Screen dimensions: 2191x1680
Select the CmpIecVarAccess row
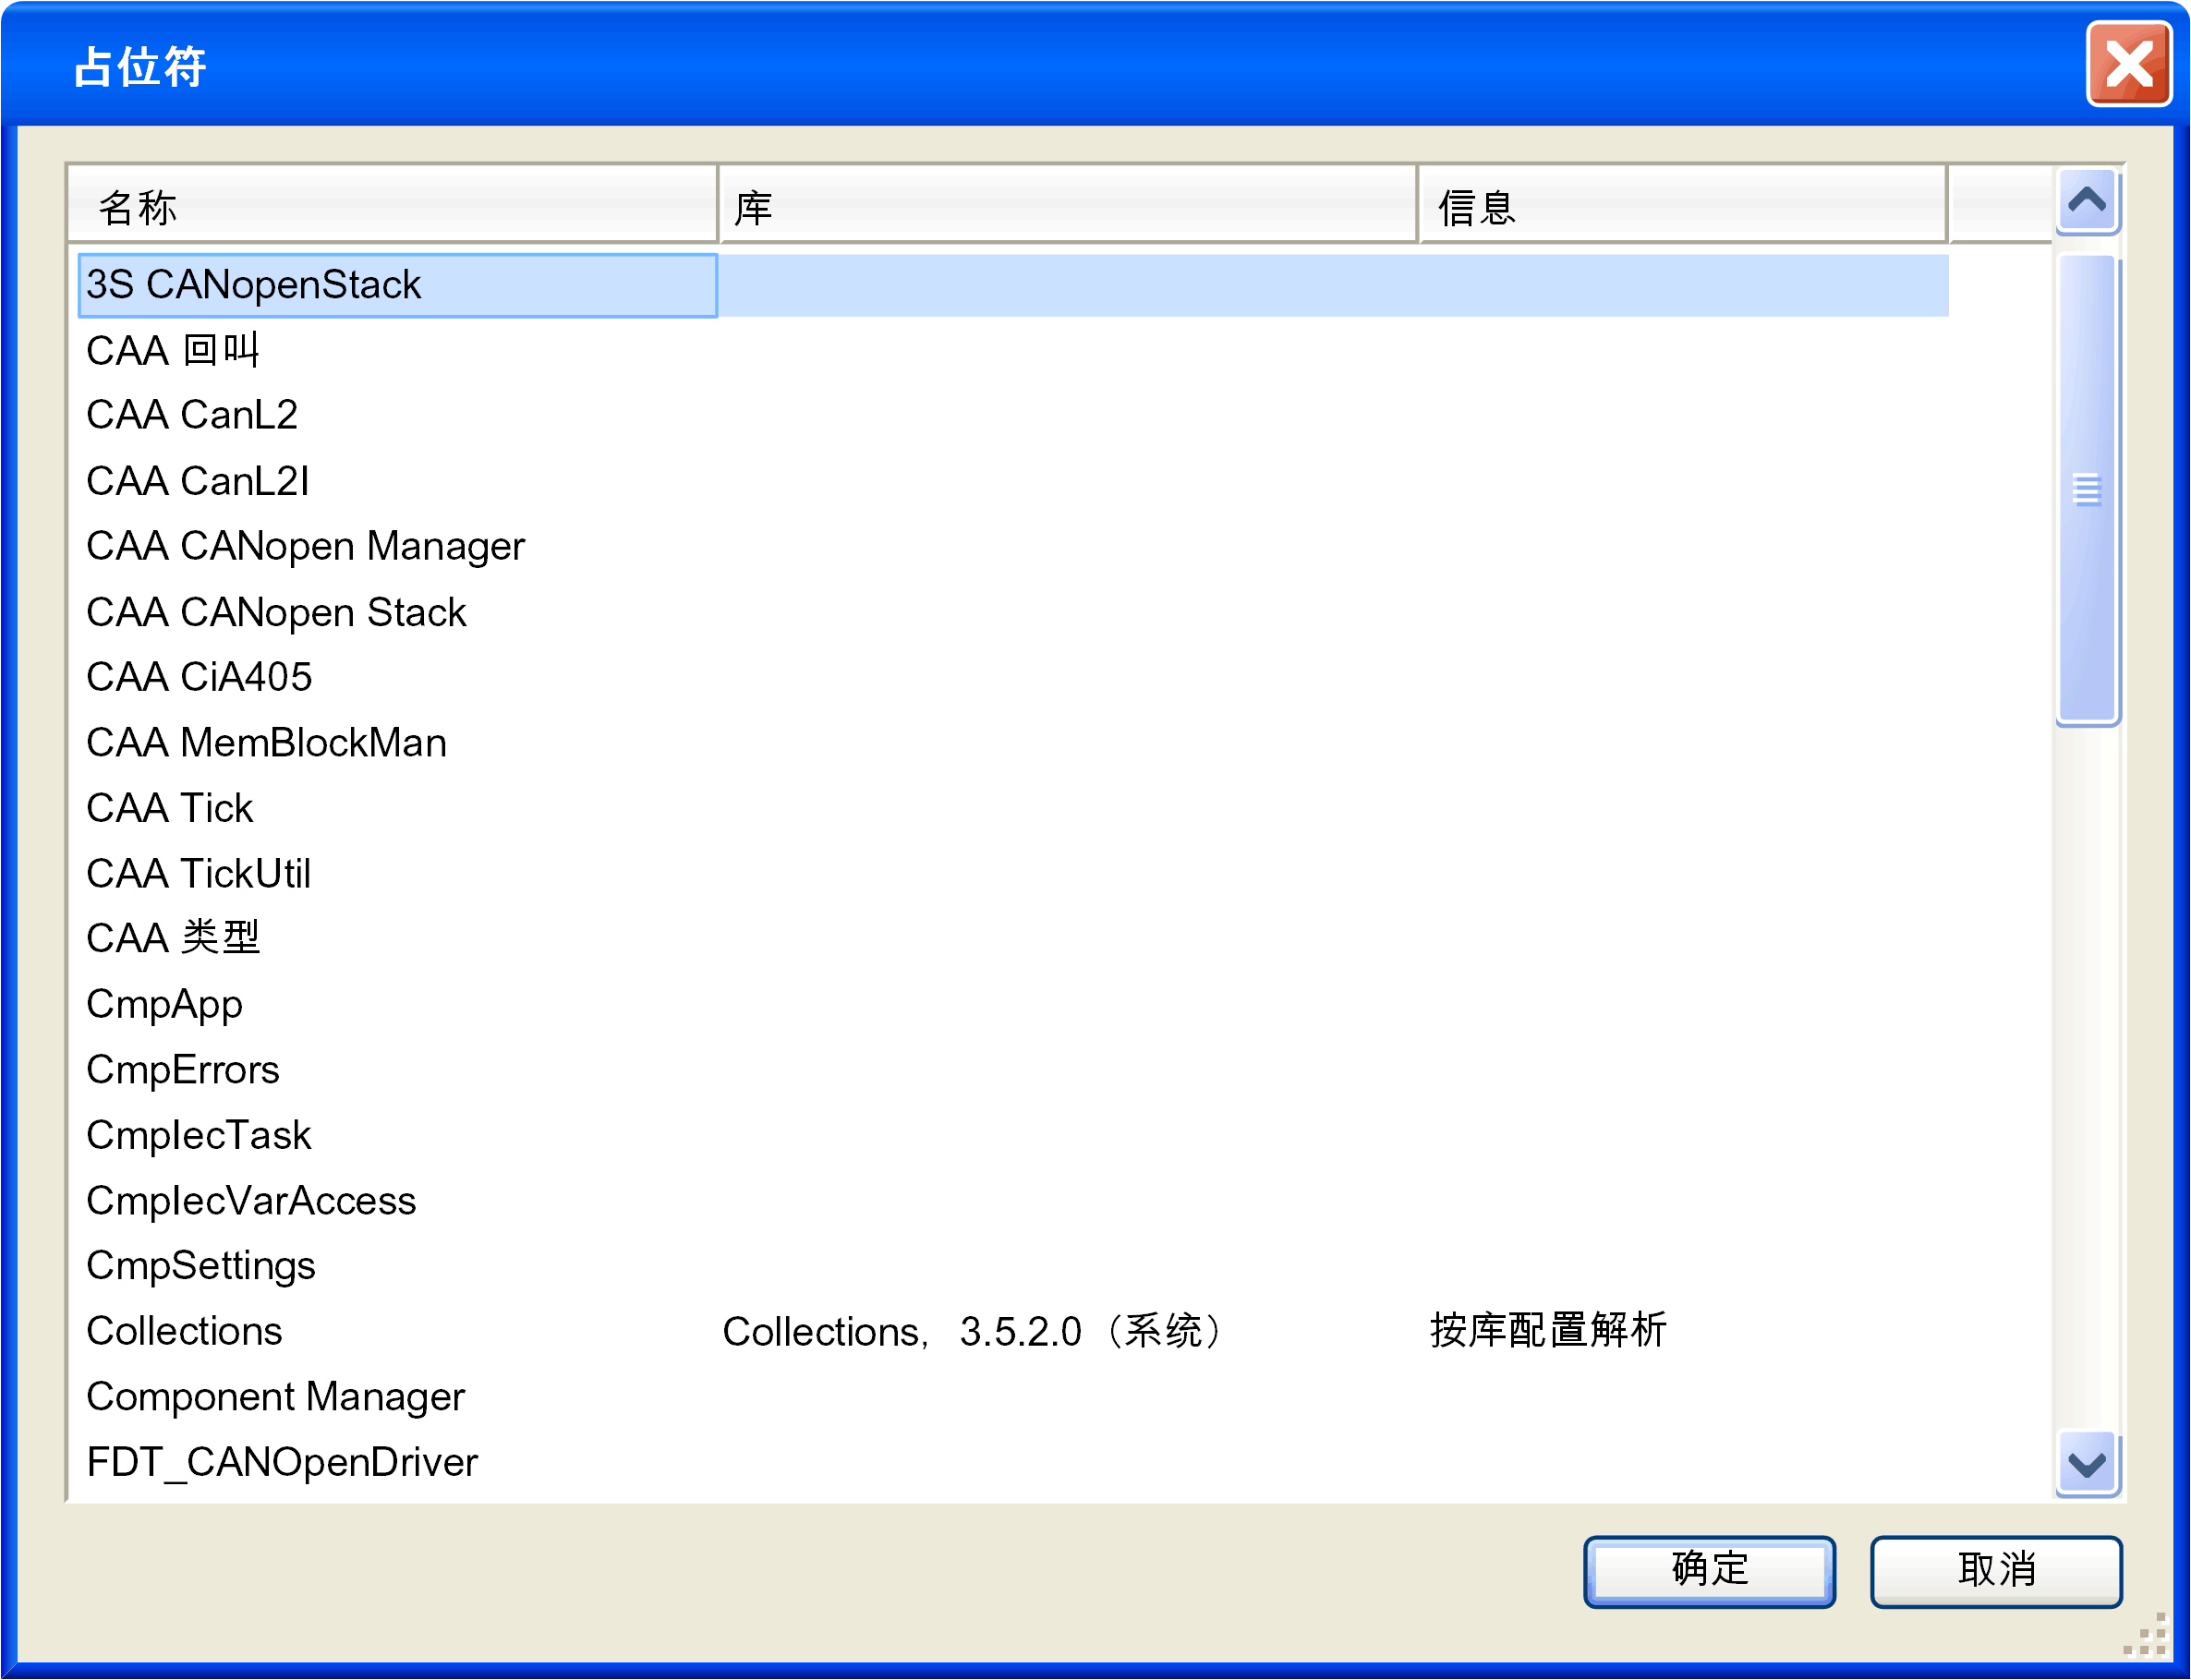251,1201
